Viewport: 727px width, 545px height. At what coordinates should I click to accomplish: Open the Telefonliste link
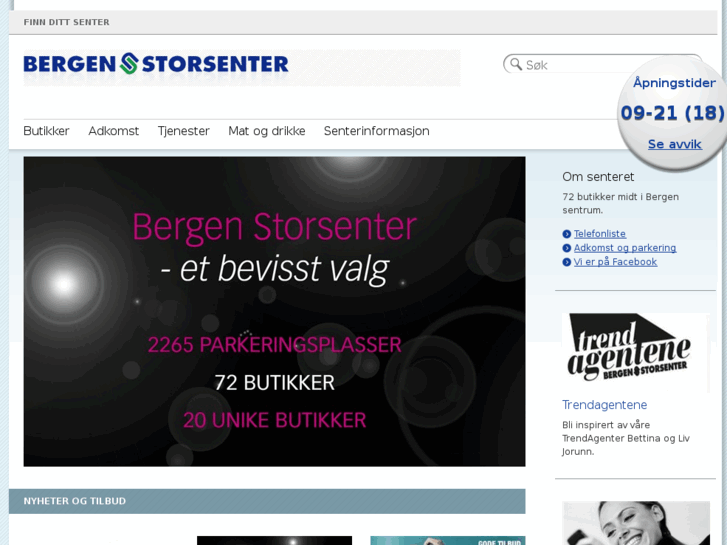600,234
